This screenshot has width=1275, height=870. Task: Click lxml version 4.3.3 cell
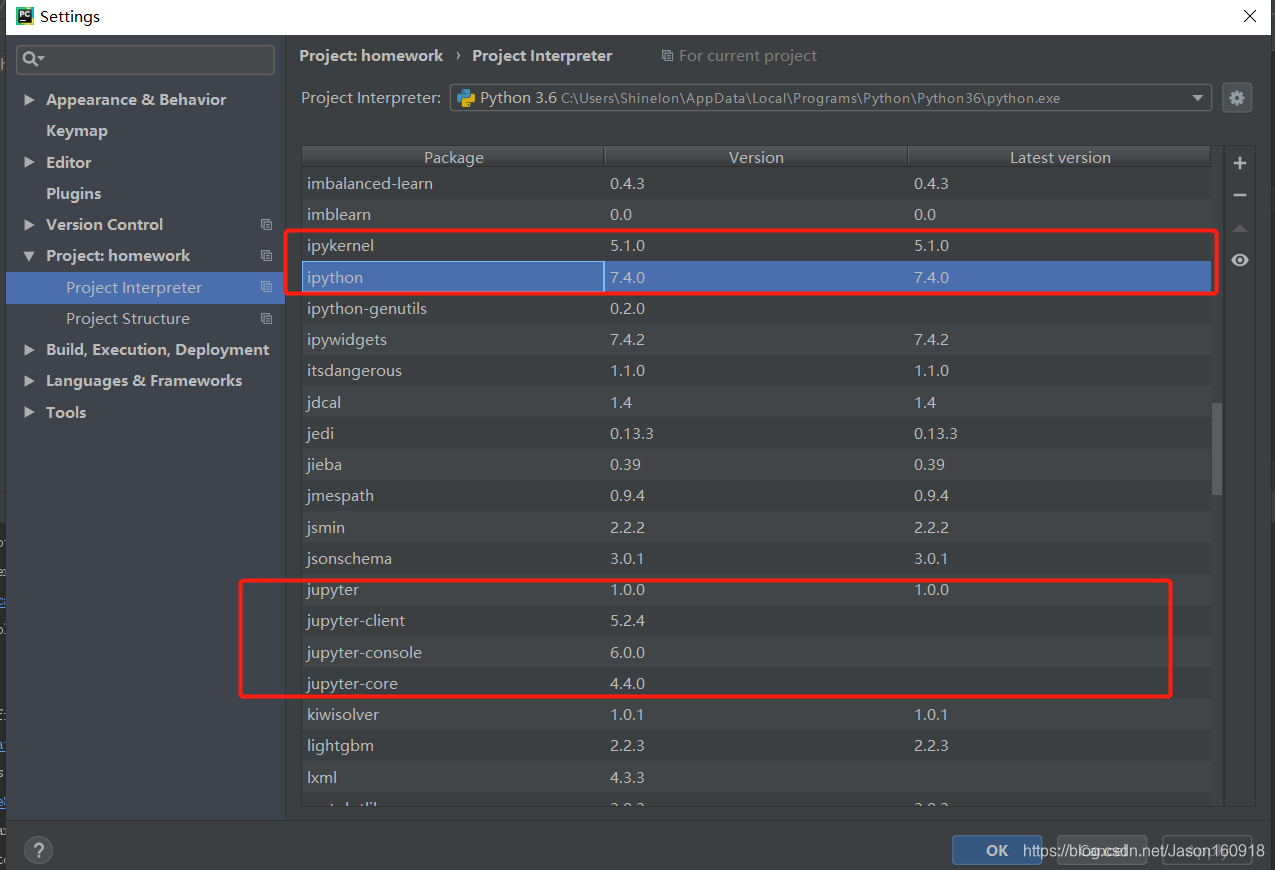tap(756, 777)
